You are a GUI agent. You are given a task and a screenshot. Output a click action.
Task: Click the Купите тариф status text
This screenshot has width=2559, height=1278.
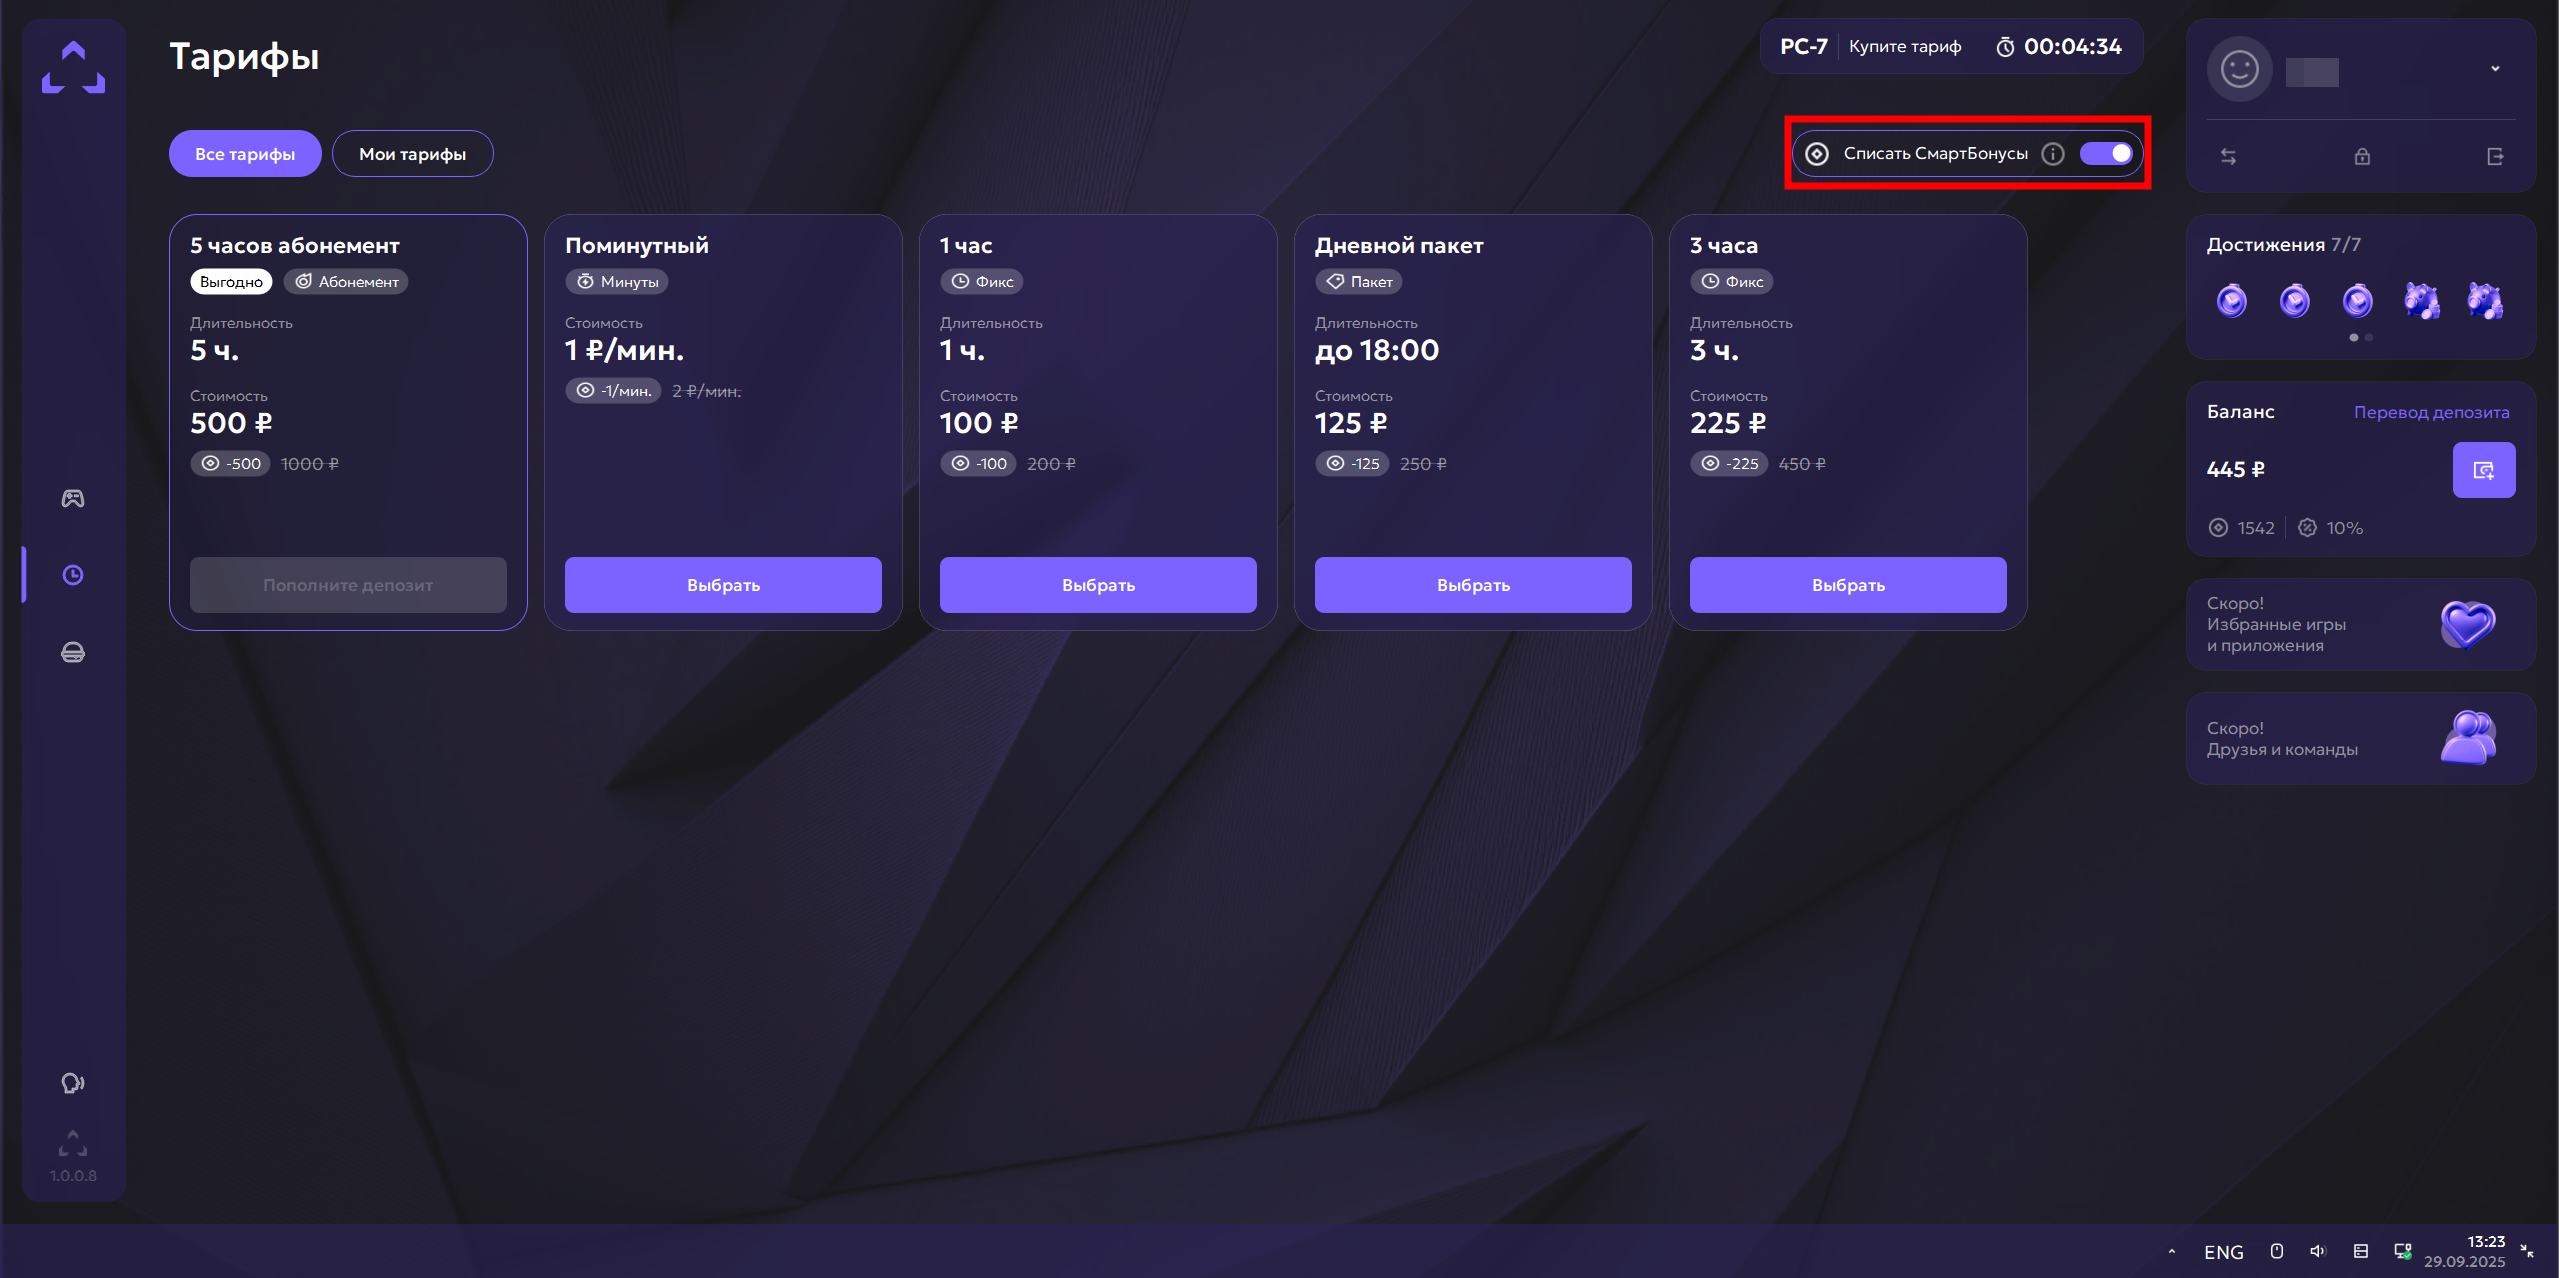[1905, 47]
